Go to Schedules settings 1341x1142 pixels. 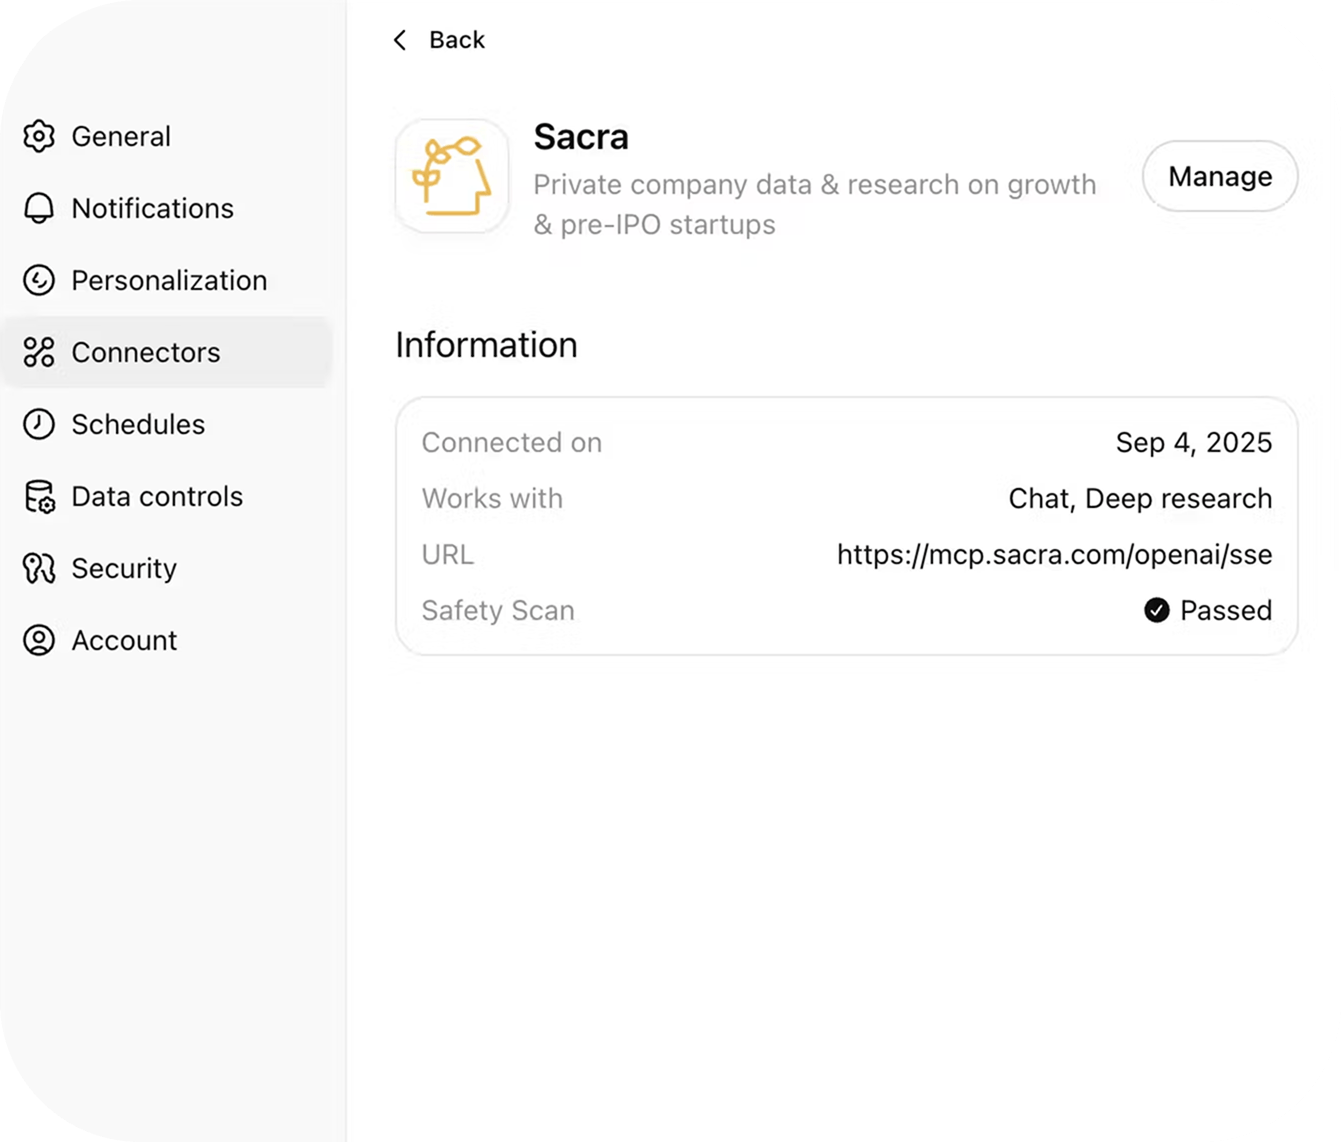(166, 424)
